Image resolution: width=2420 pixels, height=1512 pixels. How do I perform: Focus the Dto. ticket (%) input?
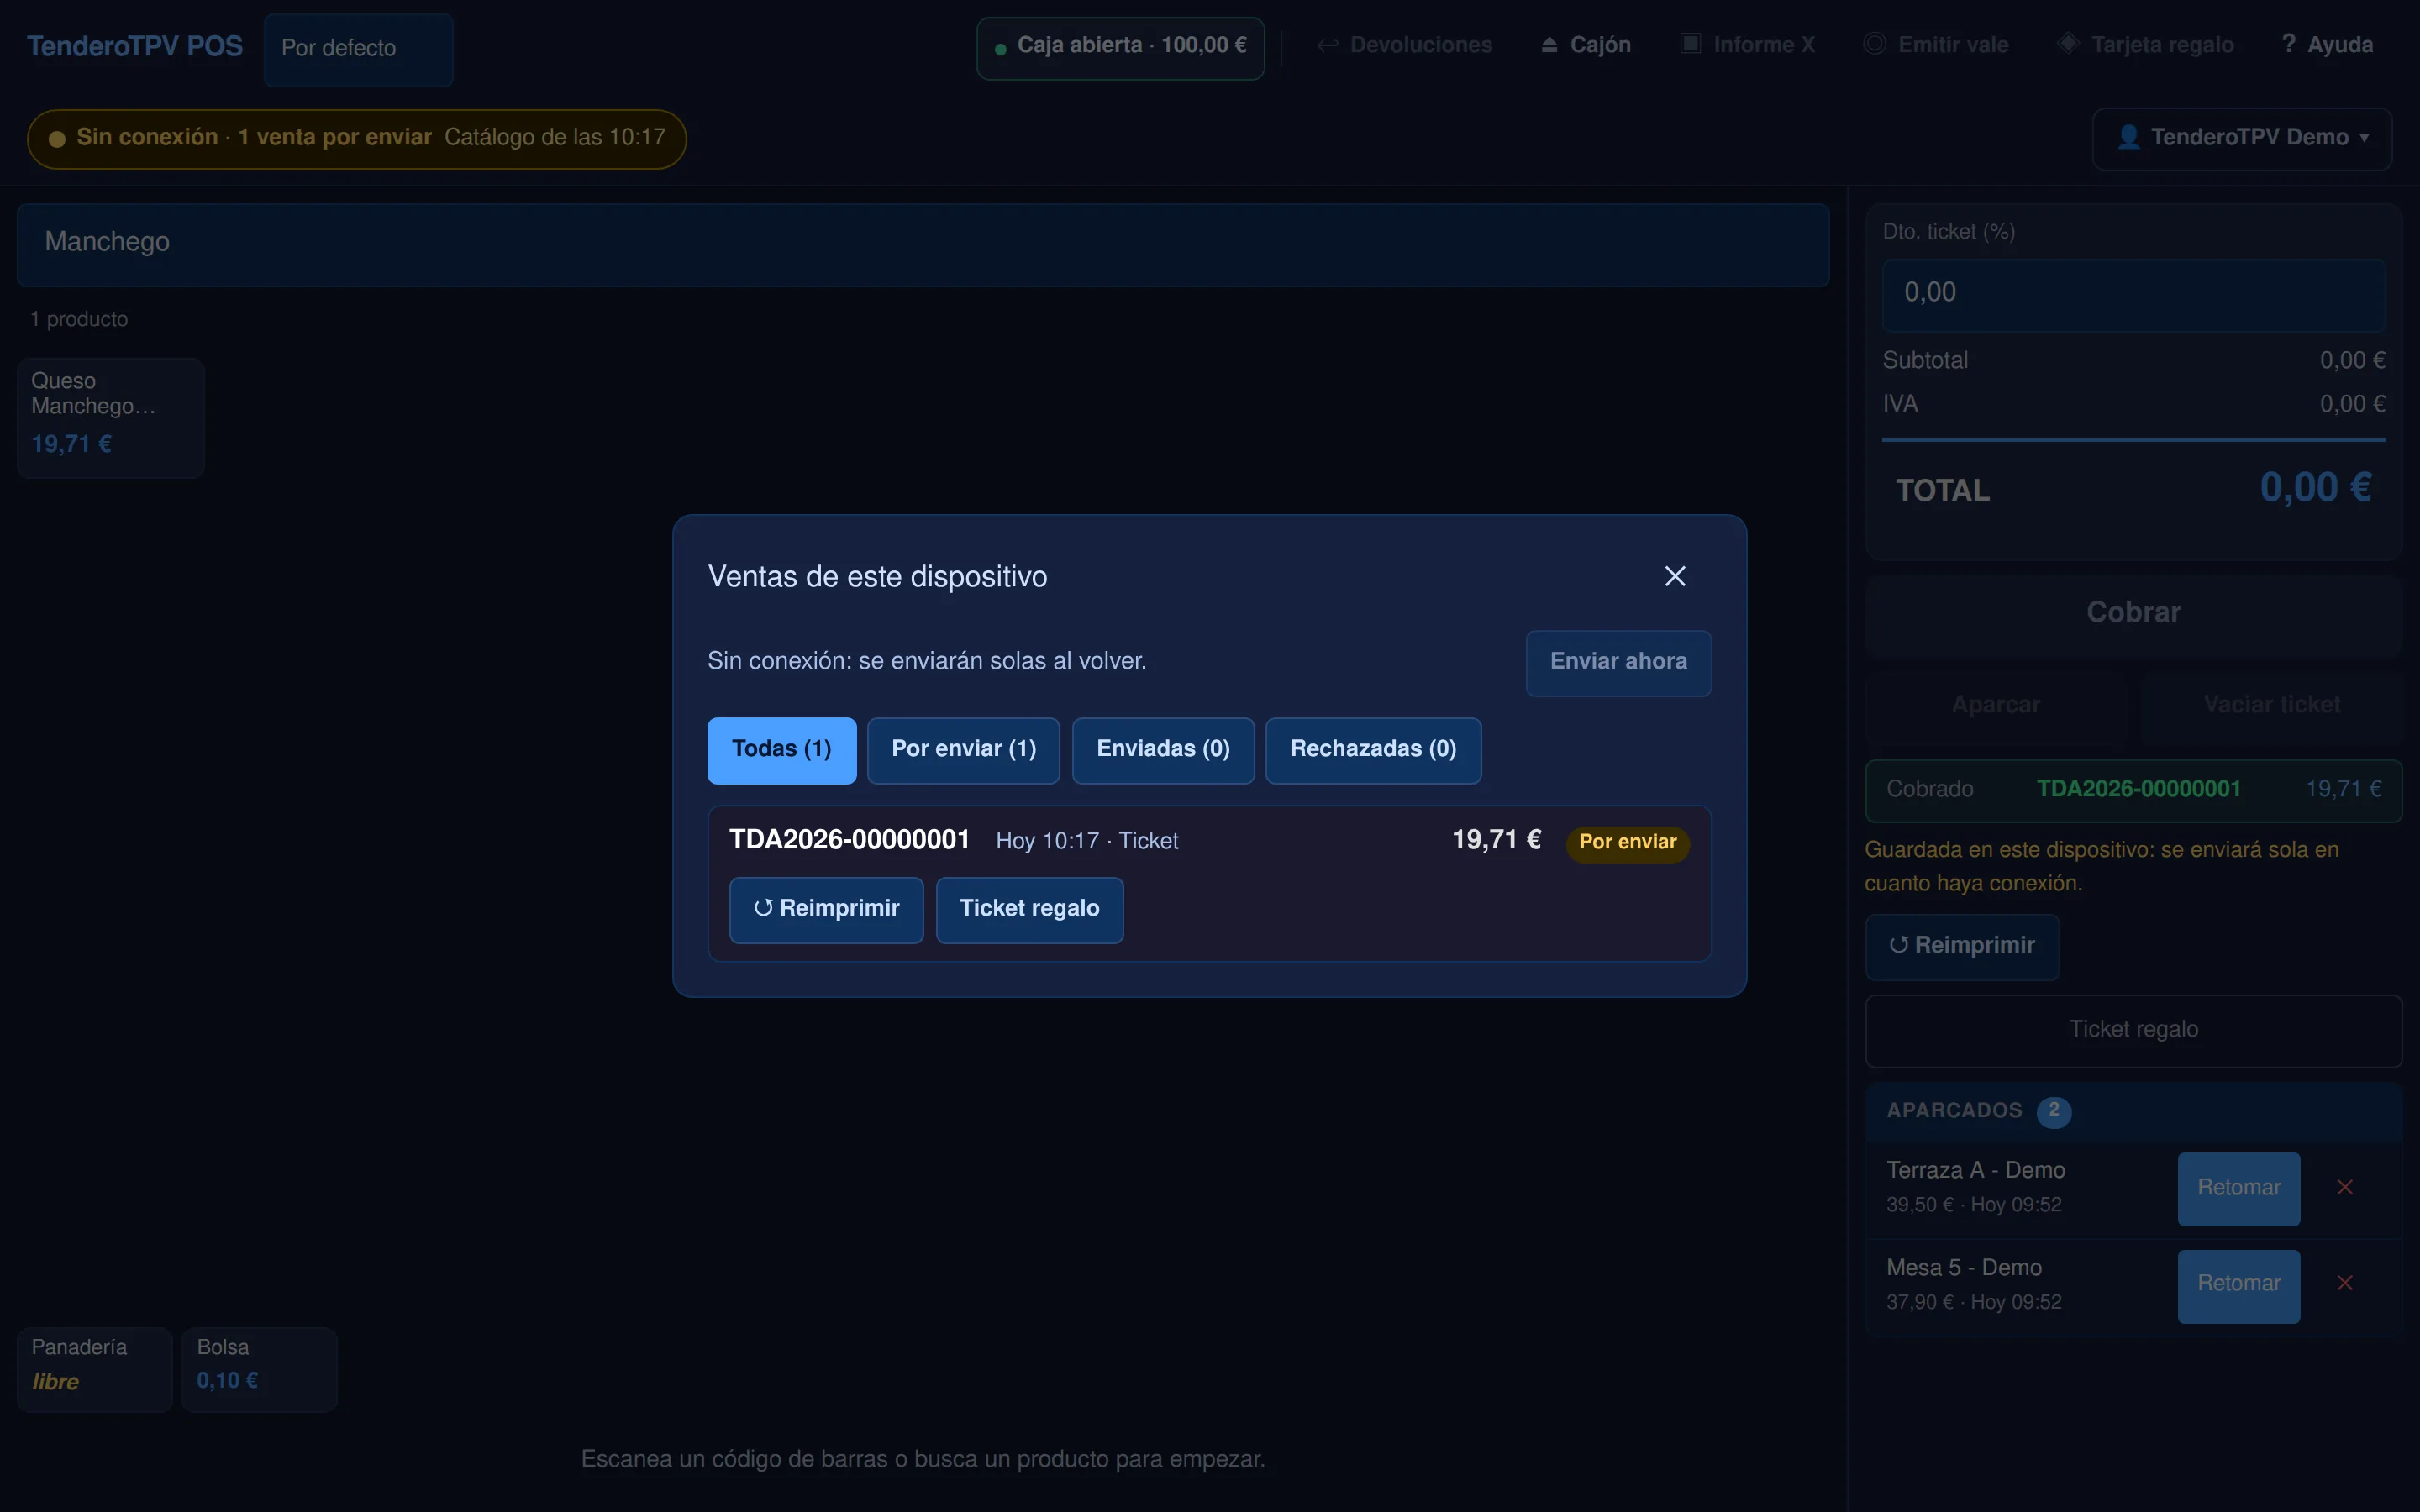coord(2133,295)
